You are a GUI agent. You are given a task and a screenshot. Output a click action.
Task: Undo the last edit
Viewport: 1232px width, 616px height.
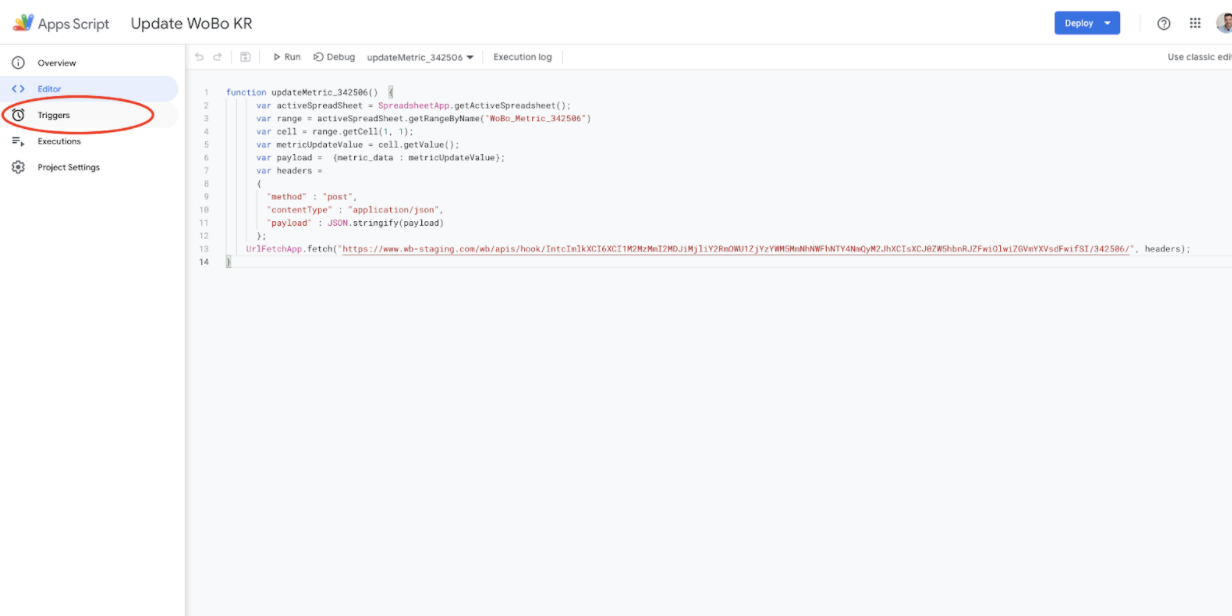point(199,57)
